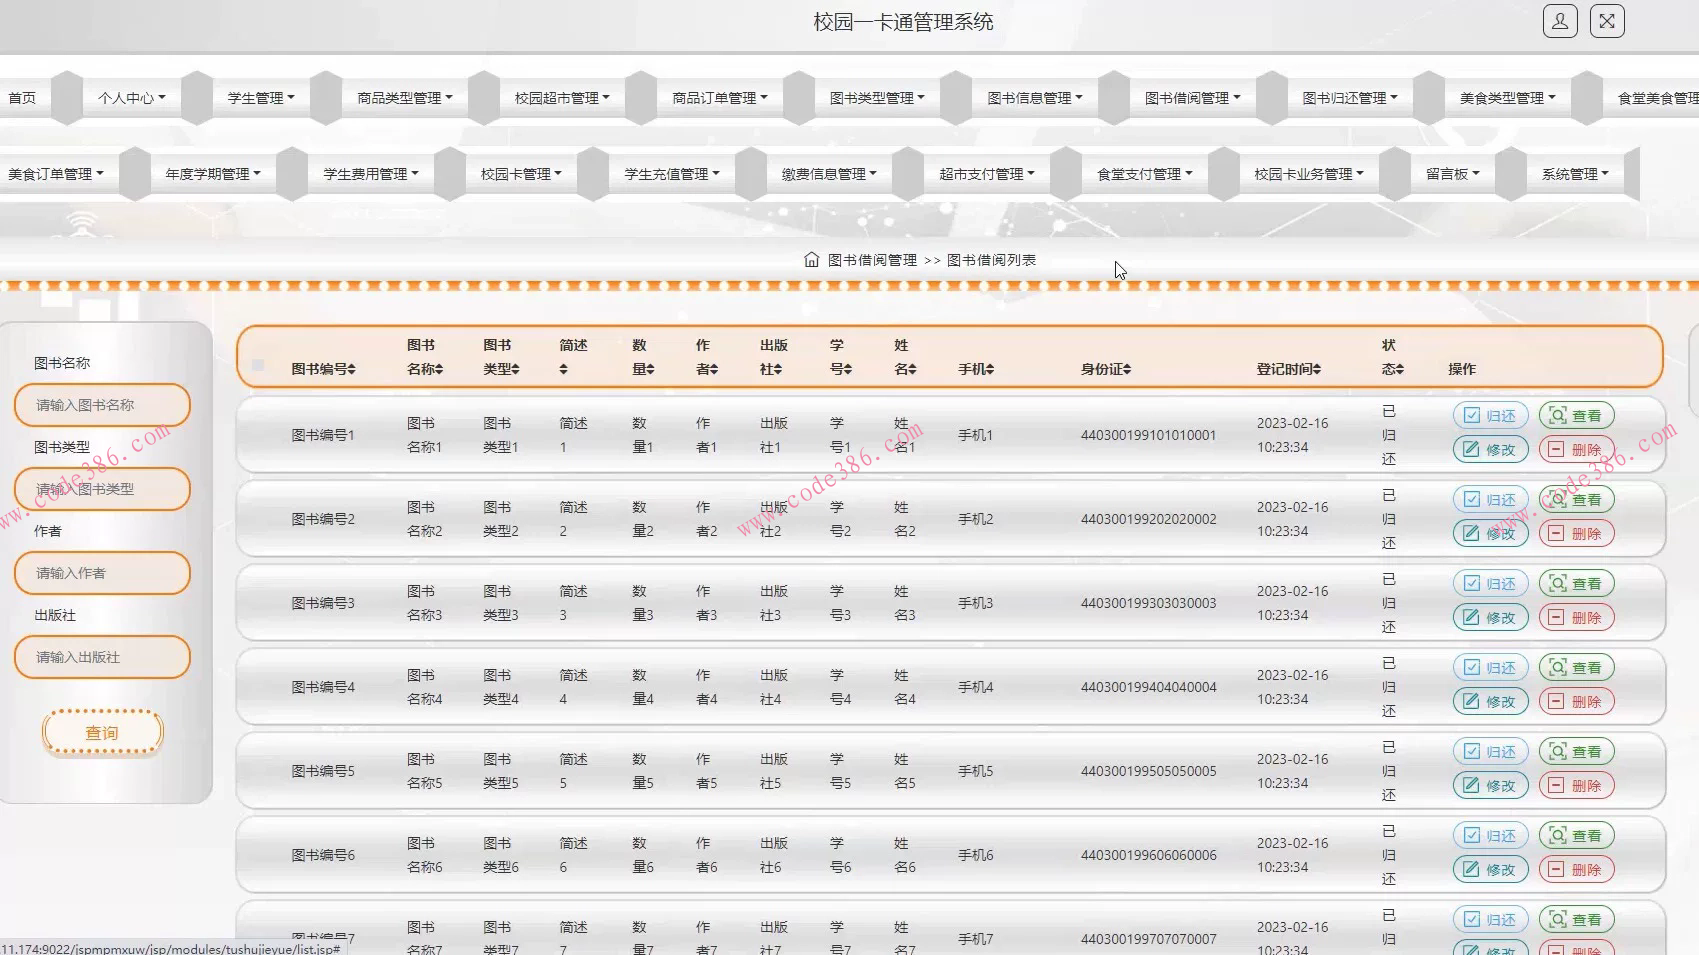Focus the 请输入图书类型 input field
1699x955 pixels.
[x=102, y=489]
